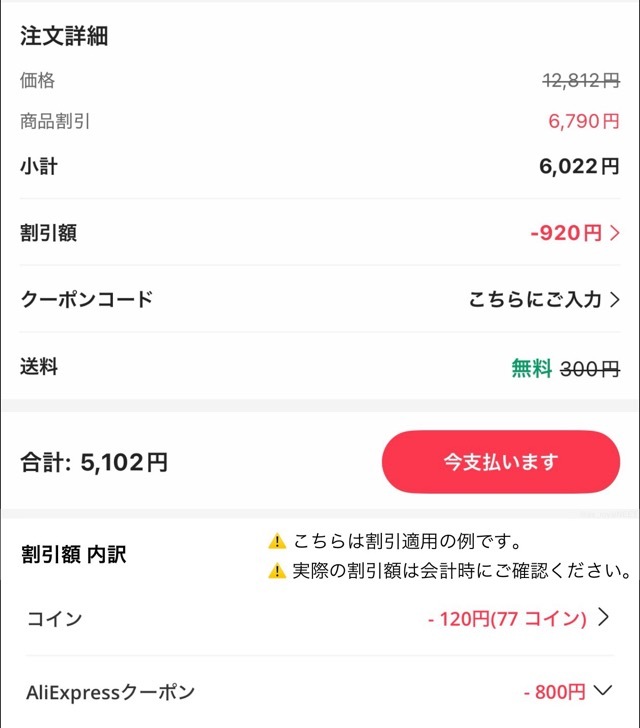Tap the AliExpressクーポン label
Screen dimensions: 640x728
click(111, 691)
